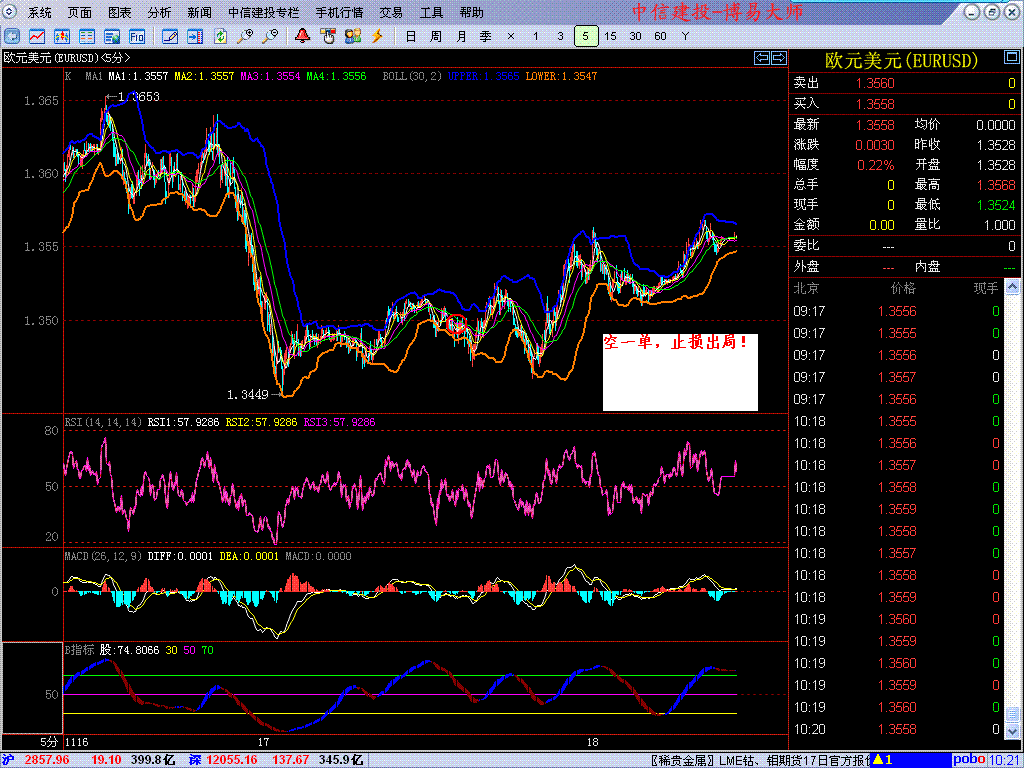Click the first magnifier zoom icon
The width and height of the screenshot is (1024, 768).
coord(245,36)
